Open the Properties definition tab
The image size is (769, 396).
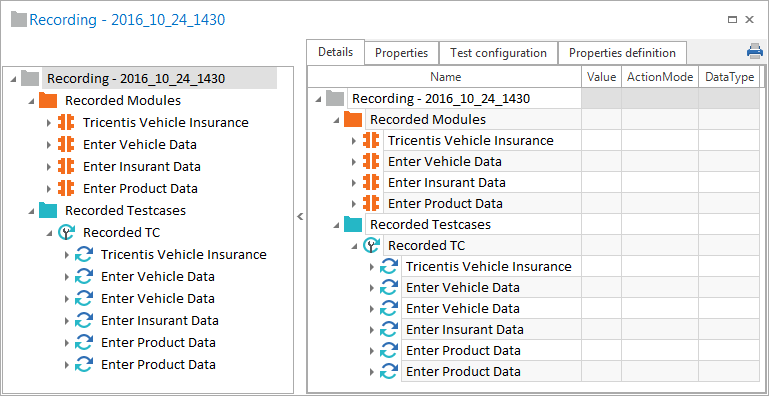pyautogui.click(x=622, y=53)
